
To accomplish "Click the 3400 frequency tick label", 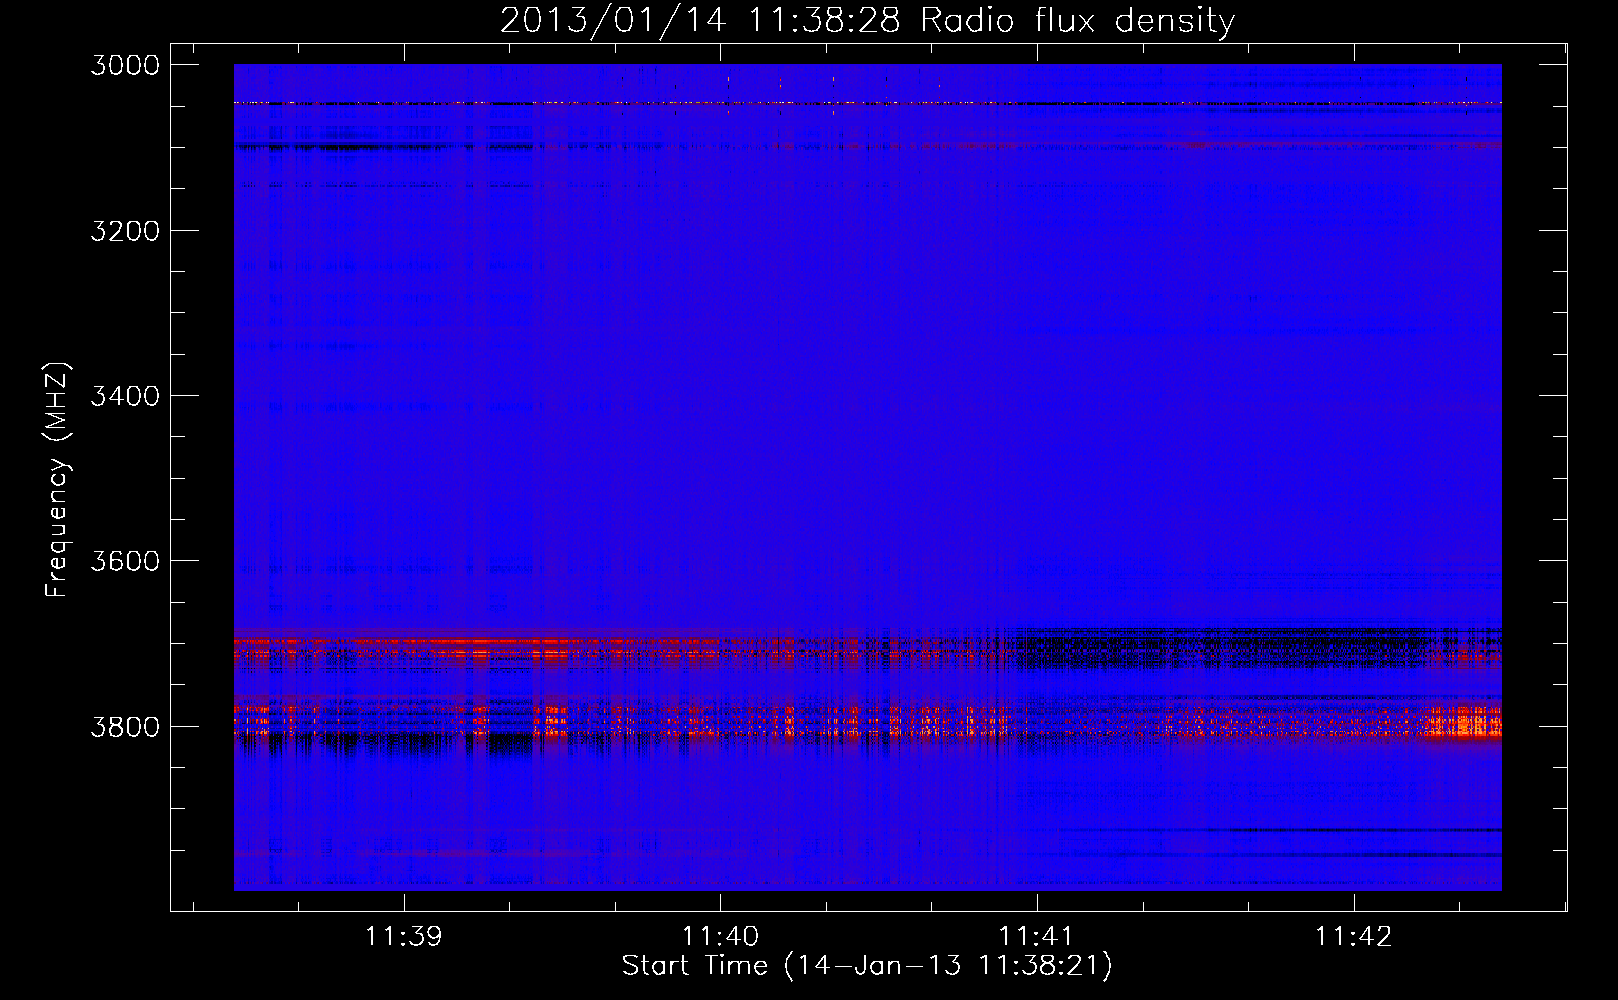I will [x=125, y=396].
